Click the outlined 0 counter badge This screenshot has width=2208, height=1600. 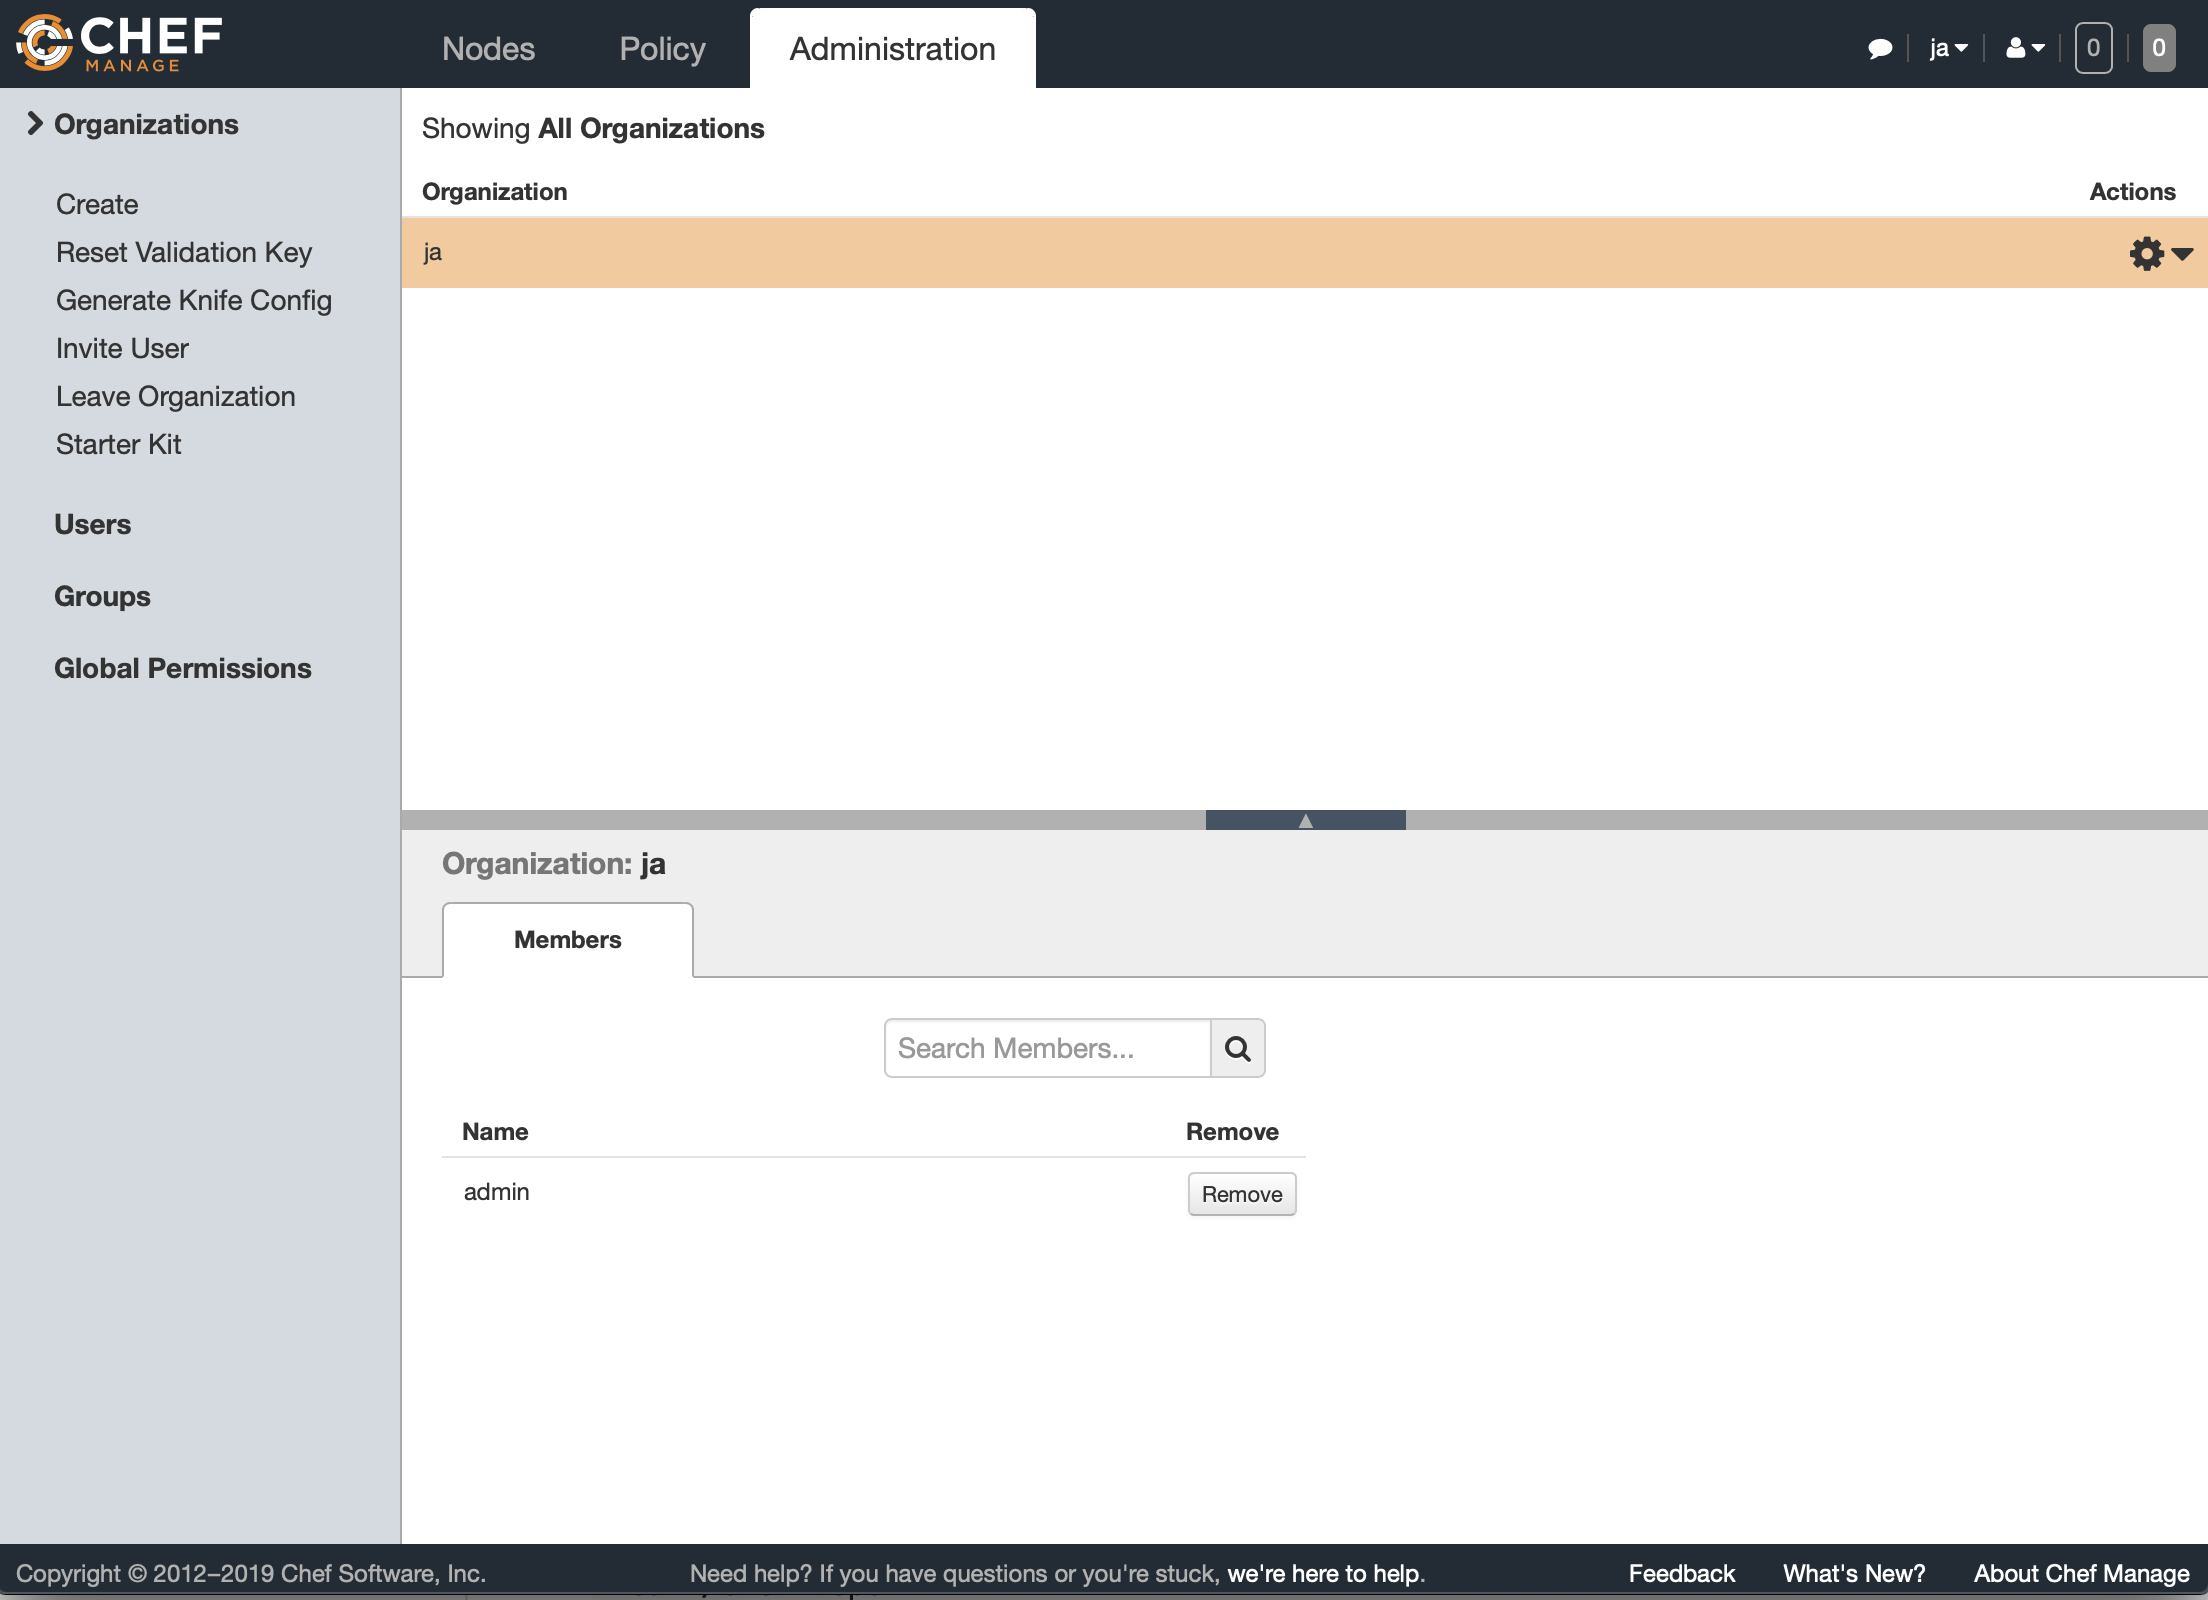tap(2093, 48)
